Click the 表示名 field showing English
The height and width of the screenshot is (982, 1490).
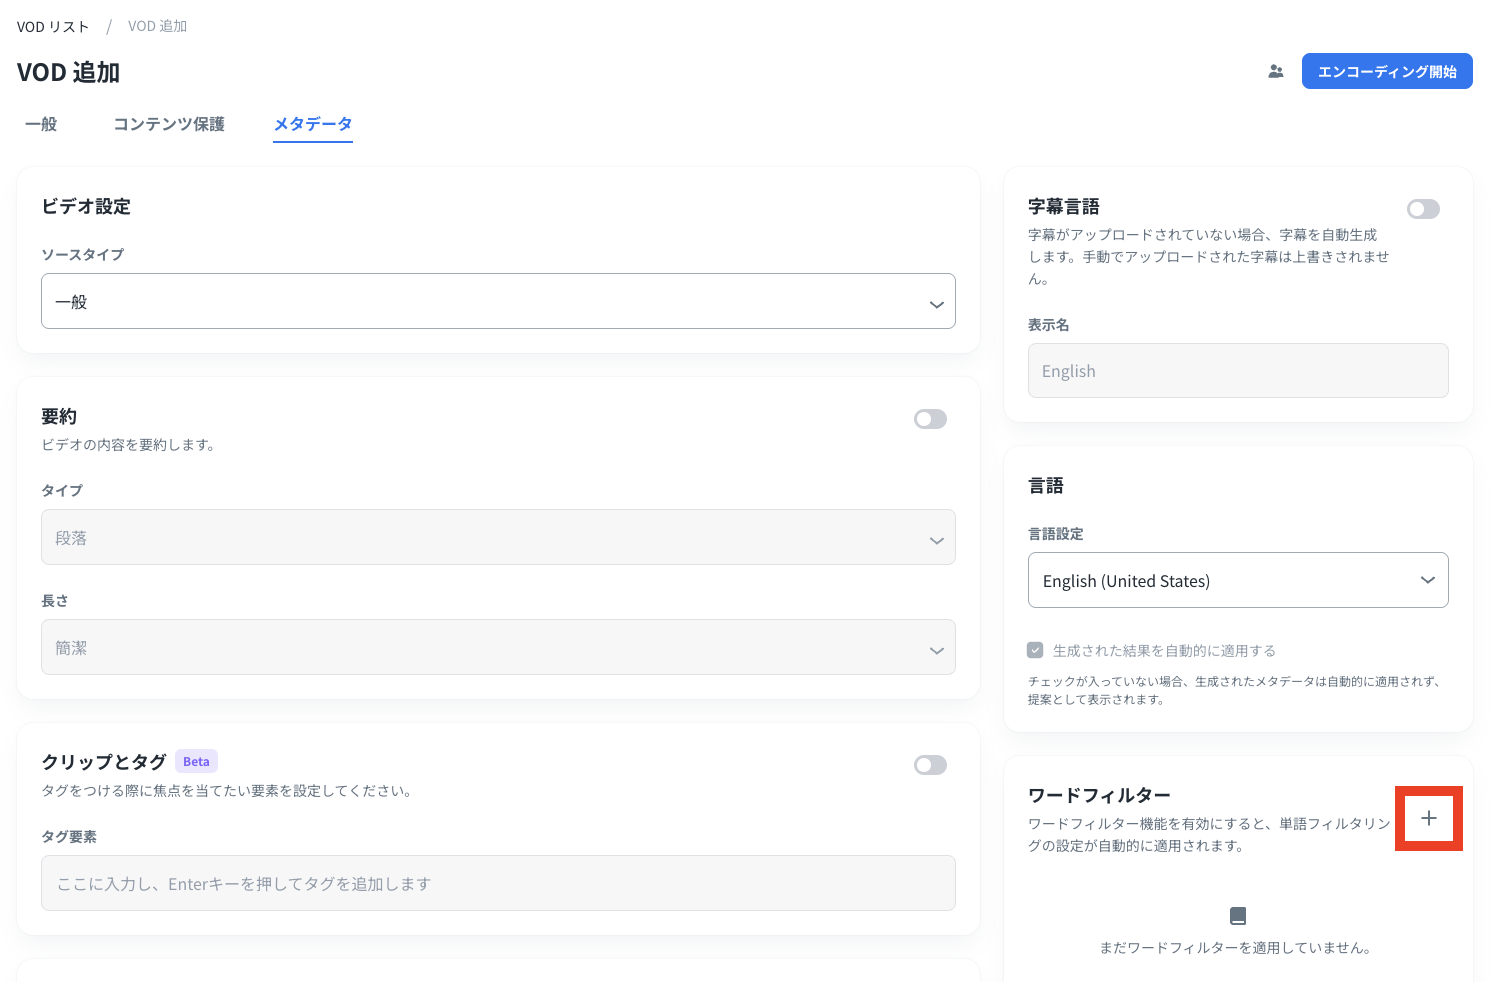click(x=1237, y=371)
